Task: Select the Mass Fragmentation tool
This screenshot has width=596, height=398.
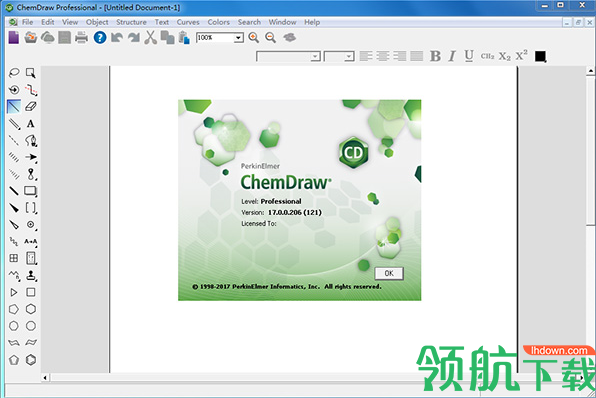Action: click(x=31, y=90)
